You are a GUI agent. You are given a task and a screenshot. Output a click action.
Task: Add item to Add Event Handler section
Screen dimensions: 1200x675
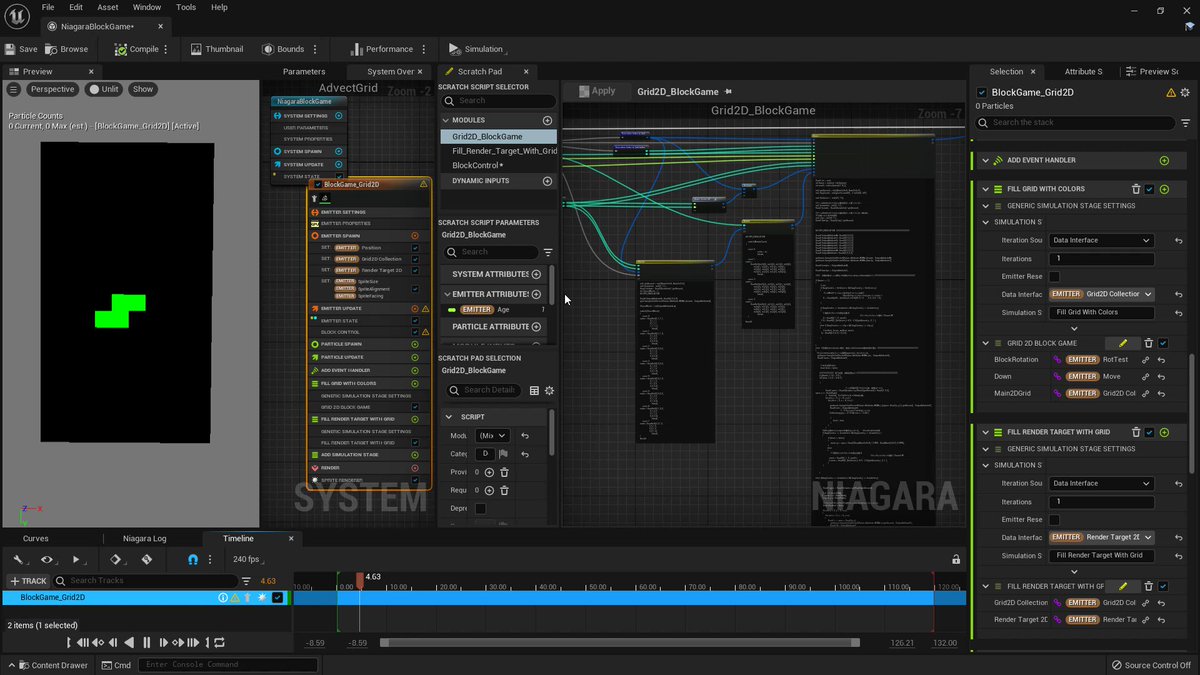1164,160
